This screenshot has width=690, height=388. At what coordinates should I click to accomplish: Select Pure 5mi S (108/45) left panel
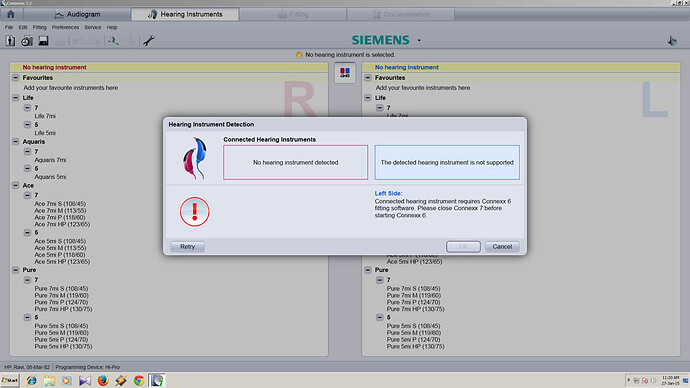pyautogui.click(x=61, y=326)
